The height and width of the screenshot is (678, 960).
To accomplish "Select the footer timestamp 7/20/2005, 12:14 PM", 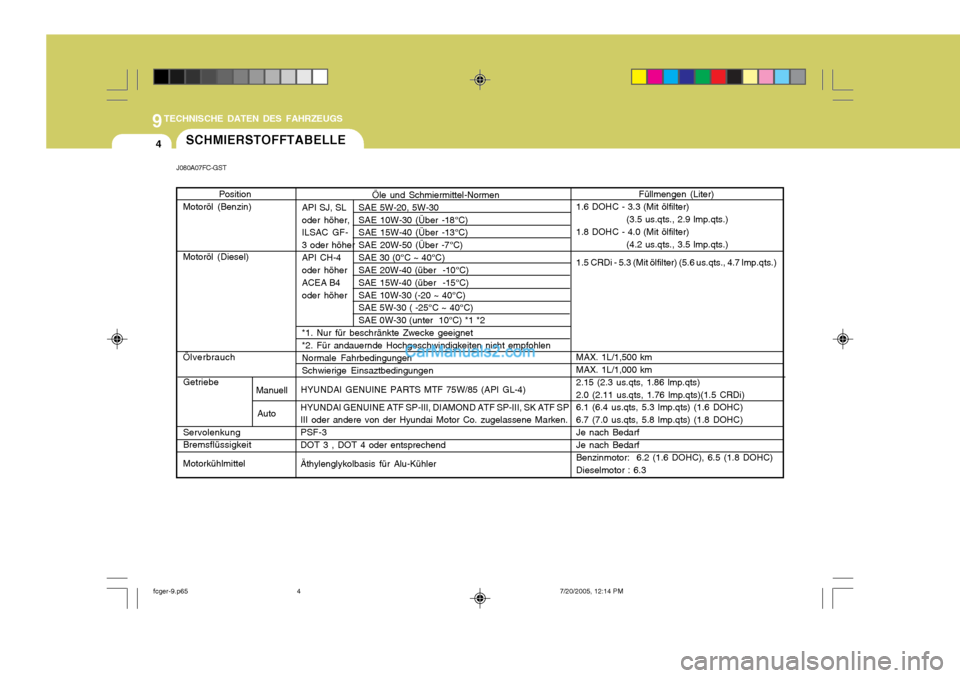I will tap(591, 592).
